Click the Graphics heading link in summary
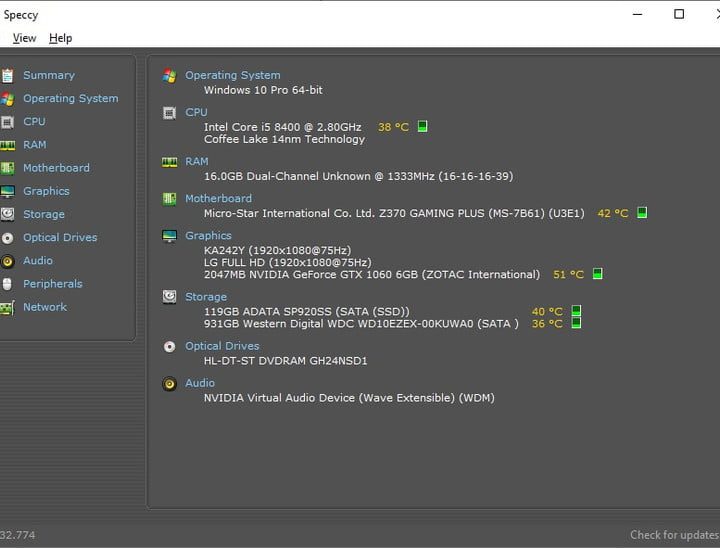Image resolution: width=720 pixels, height=548 pixels. pyautogui.click(x=208, y=236)
